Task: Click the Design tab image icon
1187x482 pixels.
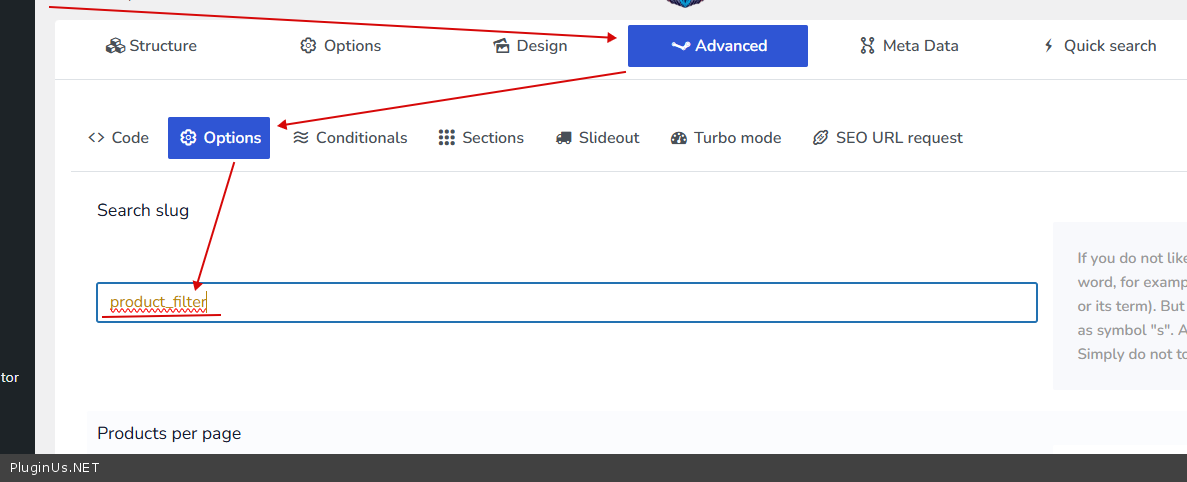Action: pyautogui.click(x=502, y=46)
